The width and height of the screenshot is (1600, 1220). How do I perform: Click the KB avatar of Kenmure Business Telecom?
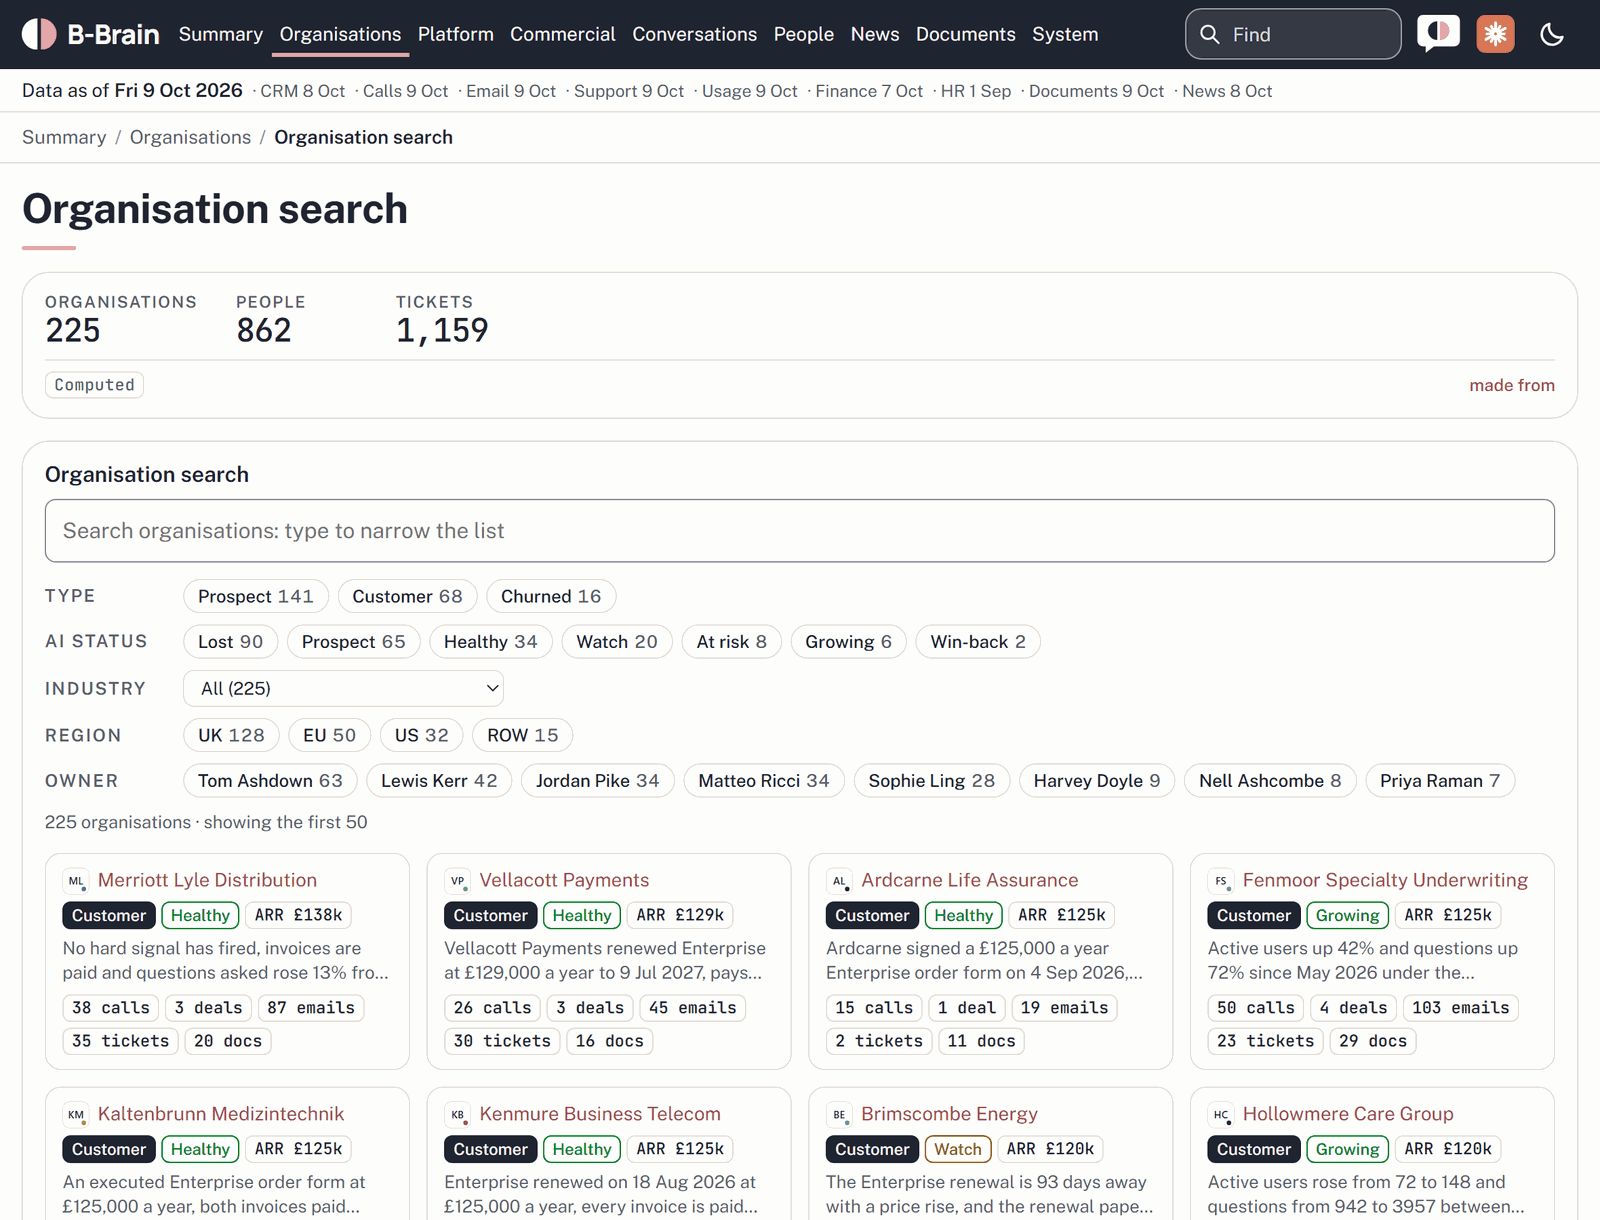coord(458,1115)
